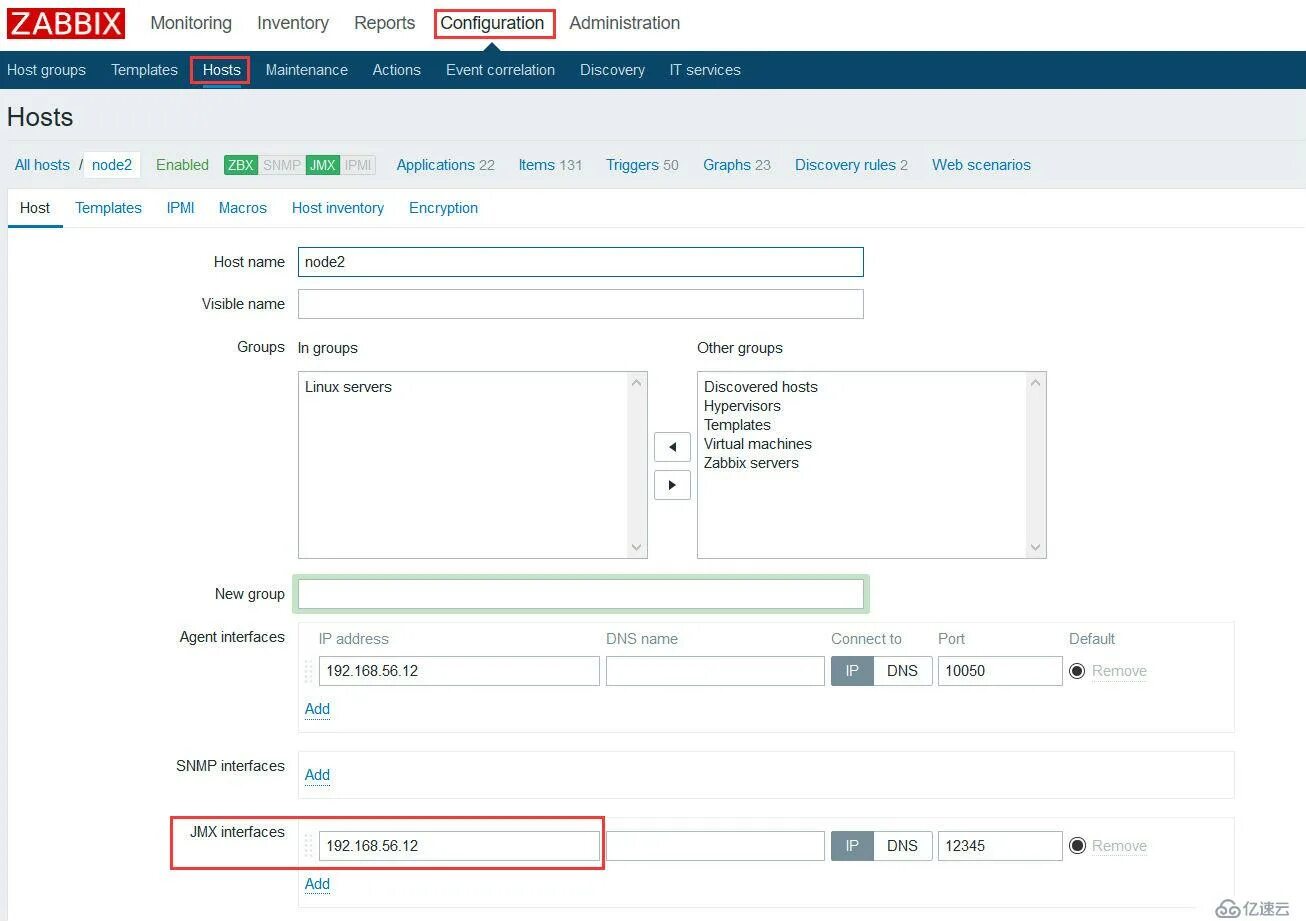
Task: Select Agent interface default radio button
Action: click(1077, 671)
